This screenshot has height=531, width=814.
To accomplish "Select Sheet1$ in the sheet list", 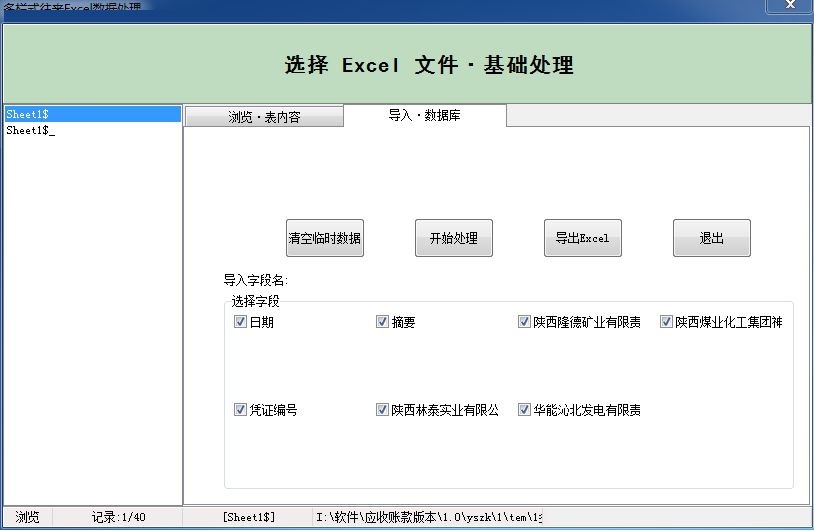I will point(93,114).
